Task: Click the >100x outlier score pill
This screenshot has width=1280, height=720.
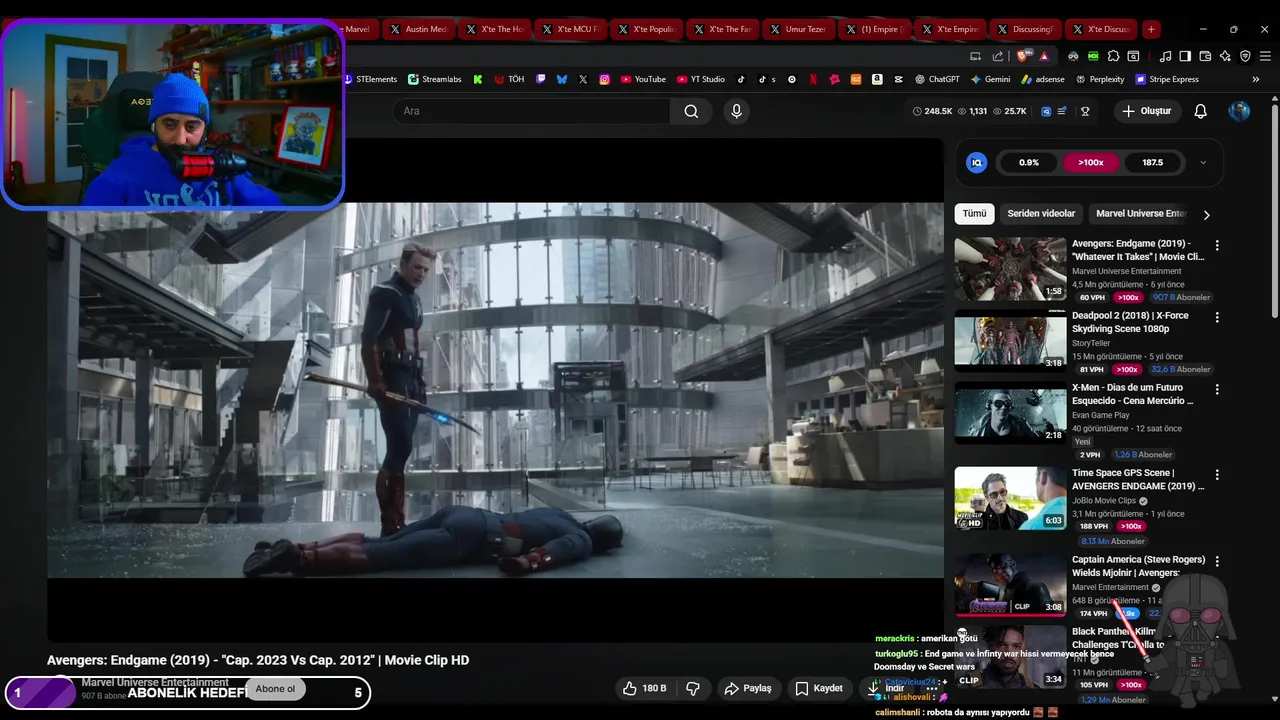Action: pyautogui.click(x=1091, y=162)
